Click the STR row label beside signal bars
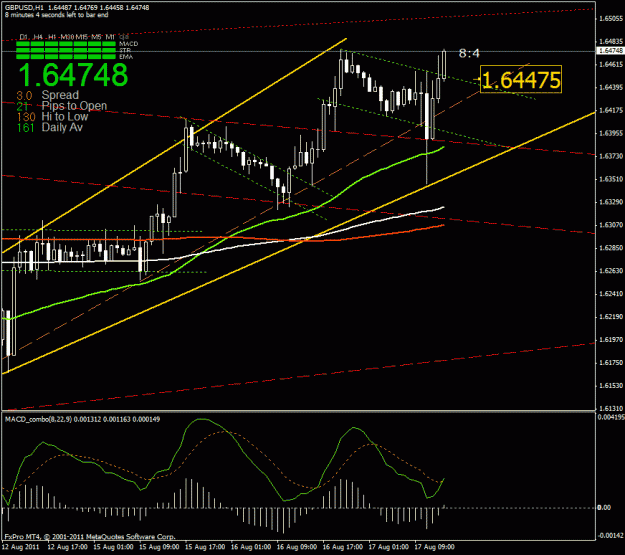The height and width of the screenshot is (555, 625). [x=125, y=50]
